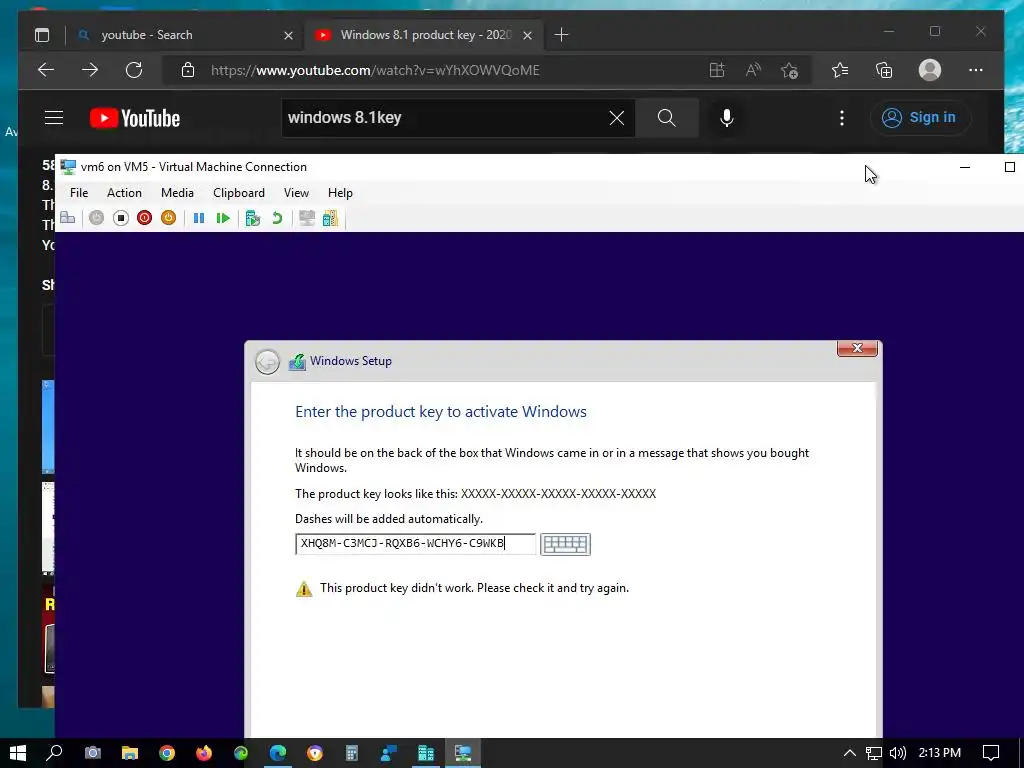The image size is (1024, 768).
Task: Click the orange Save state power icon
Action: [x=168, y=218]
